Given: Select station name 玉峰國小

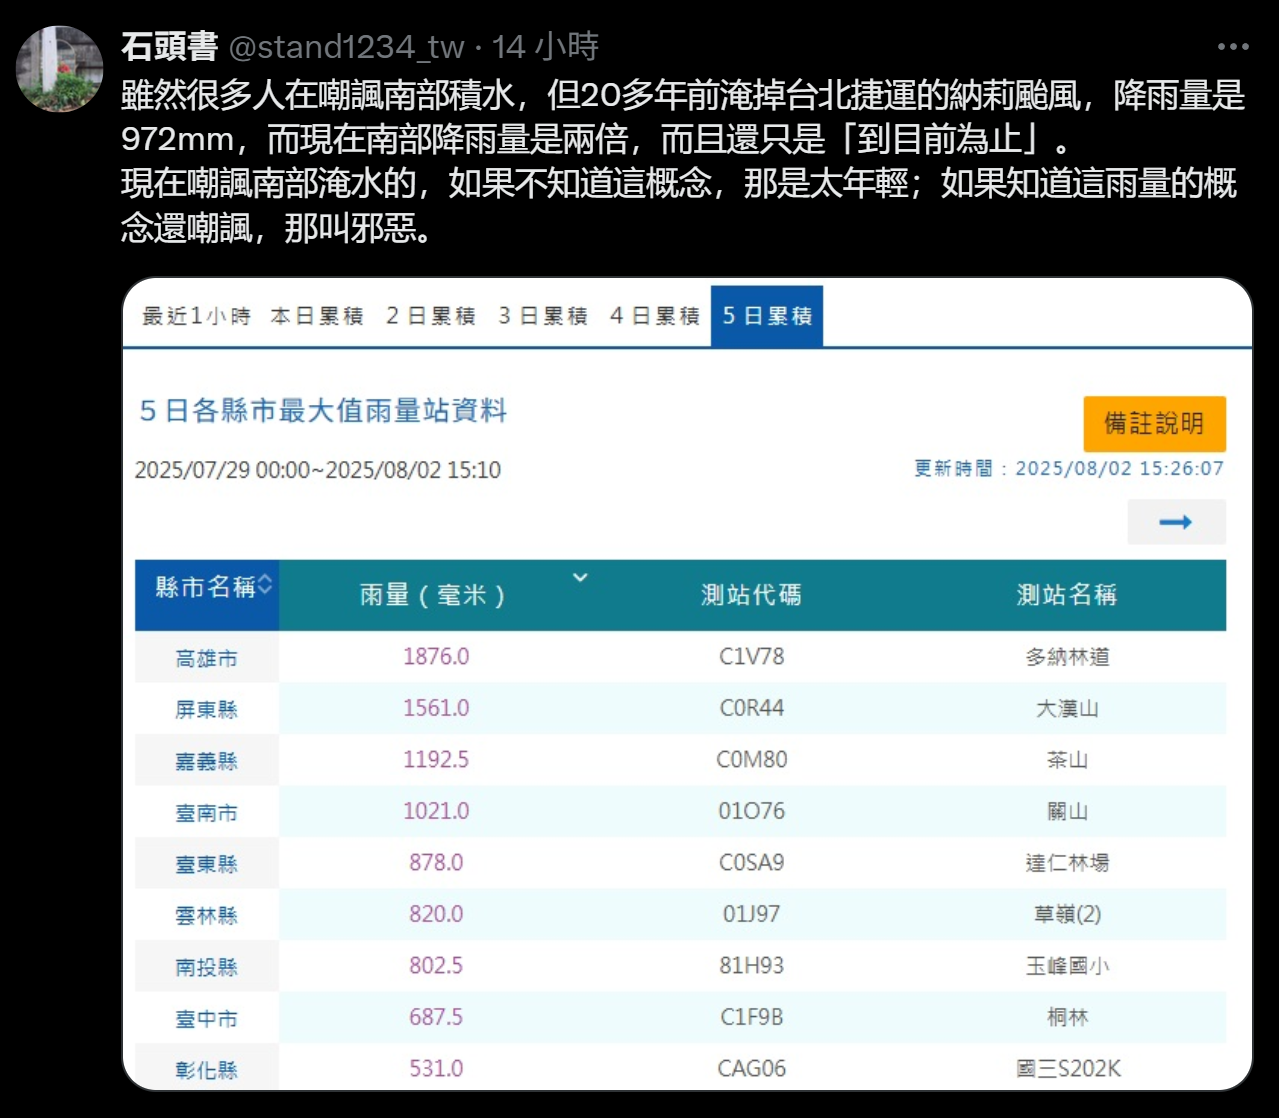Looking at the screenshot, I should (1067, 966).
